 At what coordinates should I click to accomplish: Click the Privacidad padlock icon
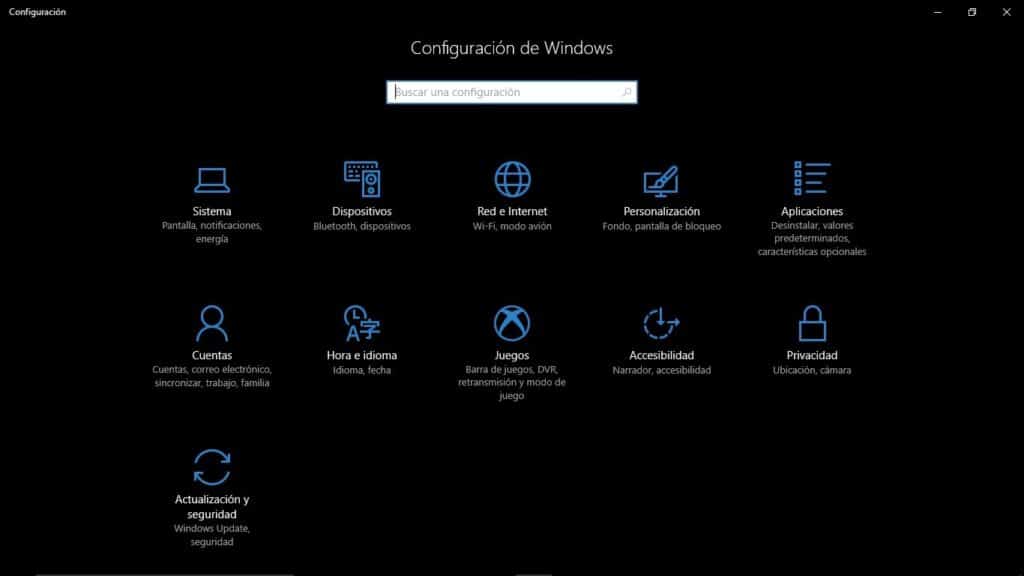coord(812,324)
